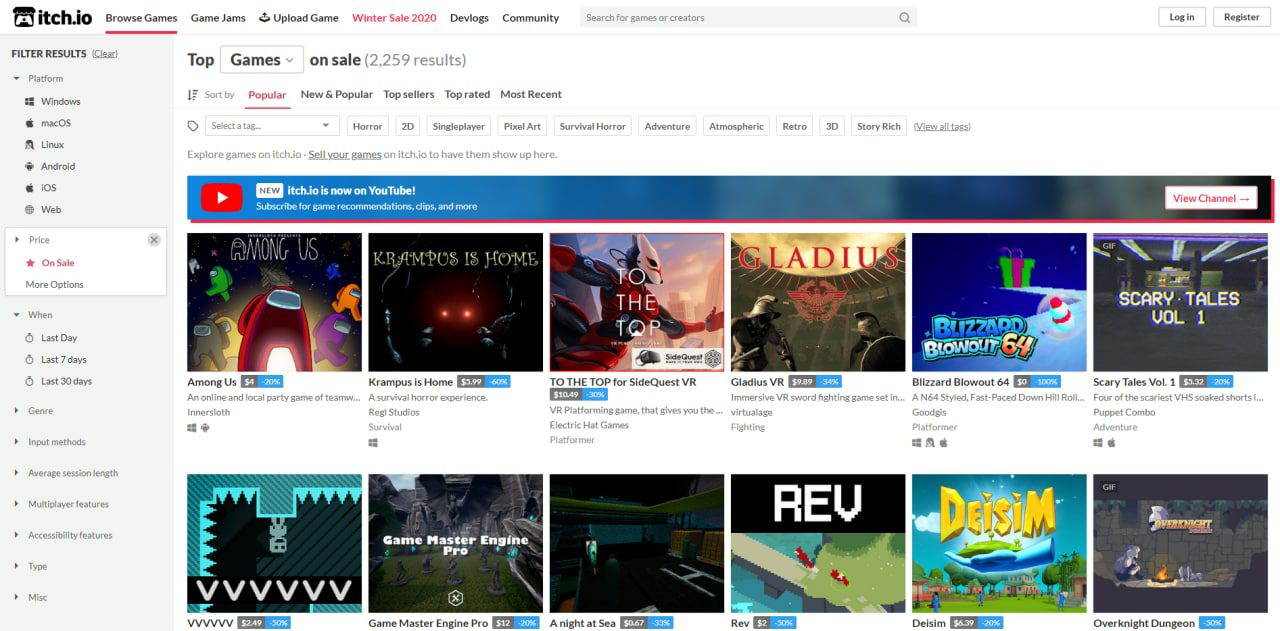1280x631 pixels.
Task: Click the sort icon next to Sort by
Action: pos(193,94)
